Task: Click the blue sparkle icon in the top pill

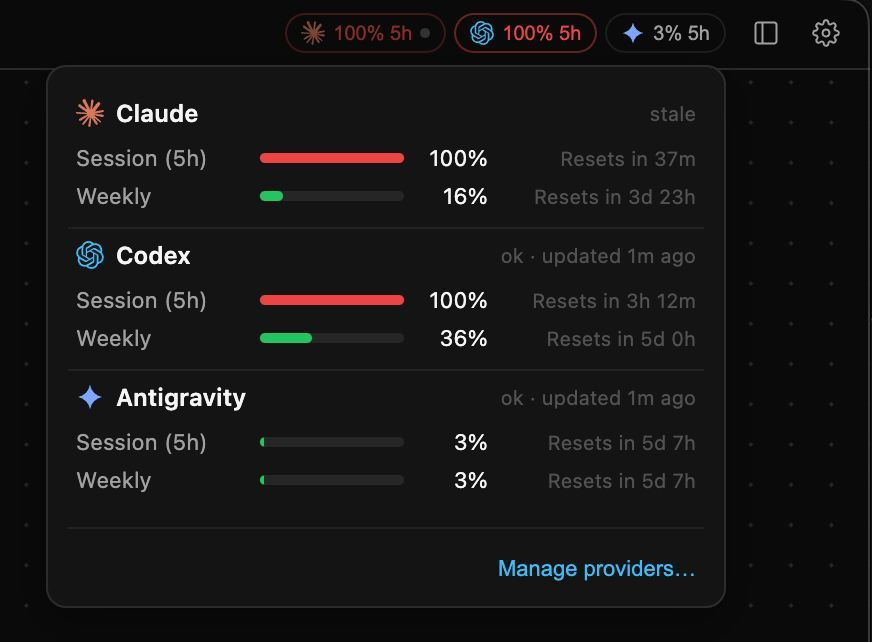Action: coord(633,33)
